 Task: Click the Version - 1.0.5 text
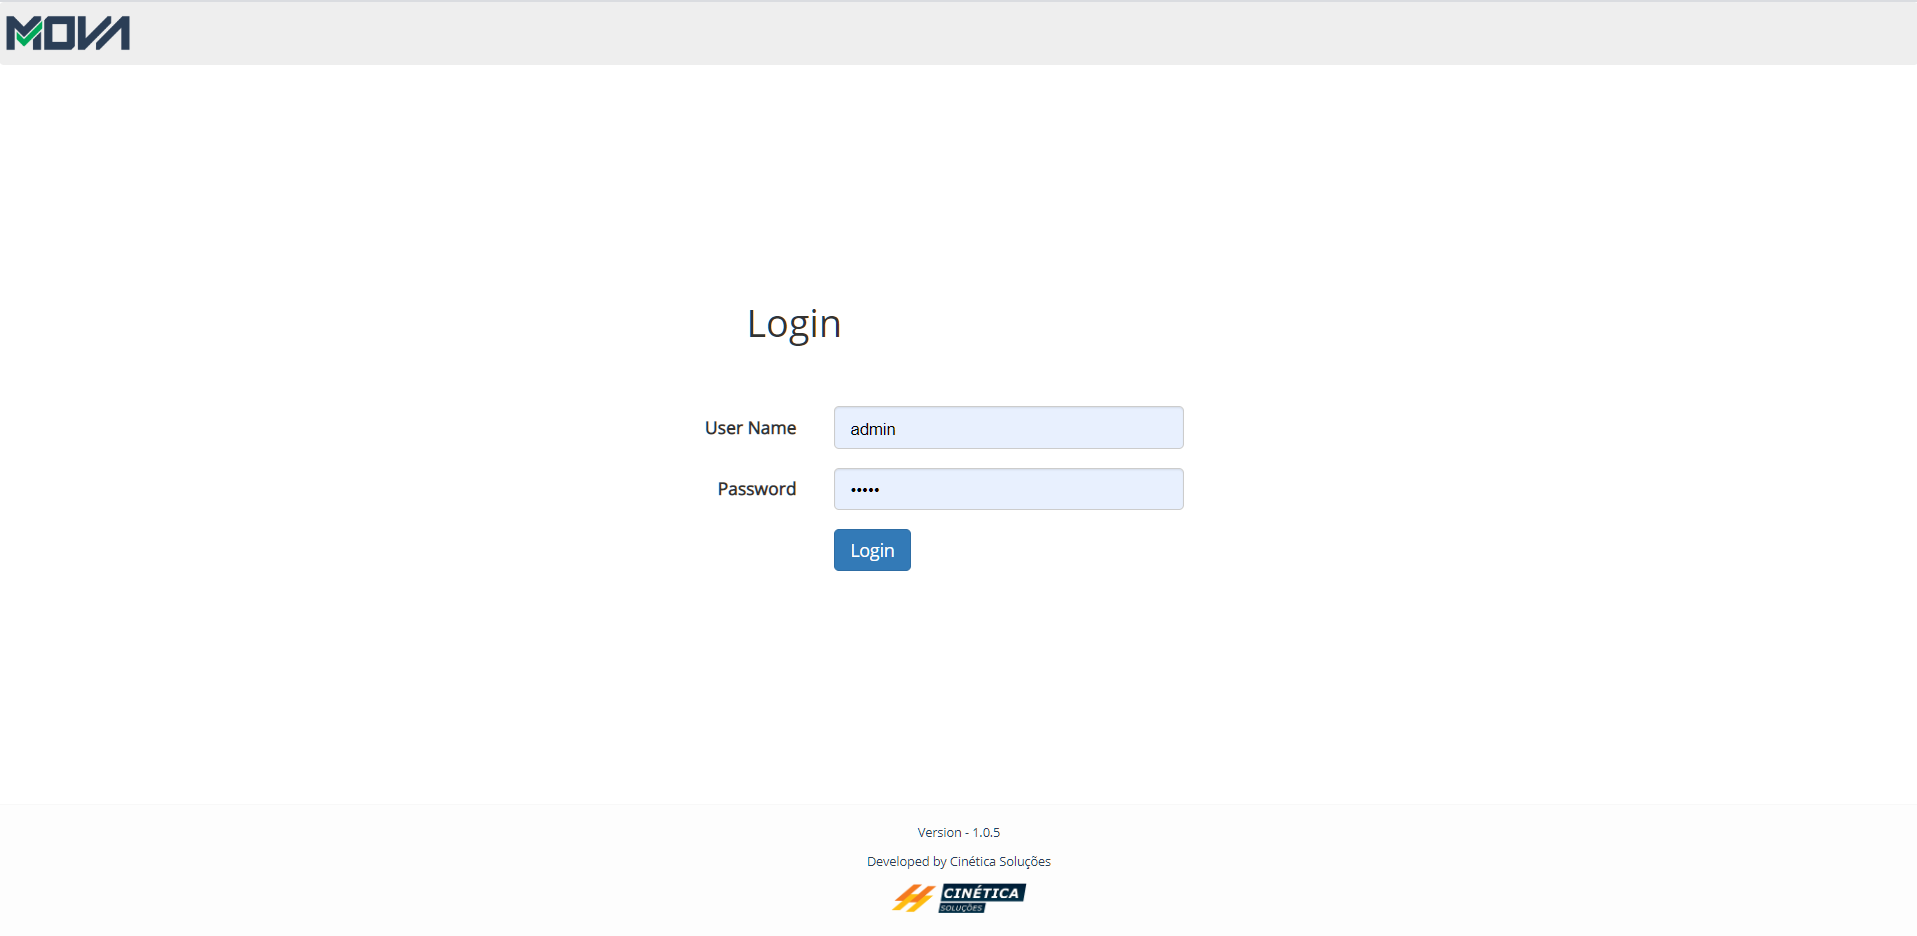958,832
